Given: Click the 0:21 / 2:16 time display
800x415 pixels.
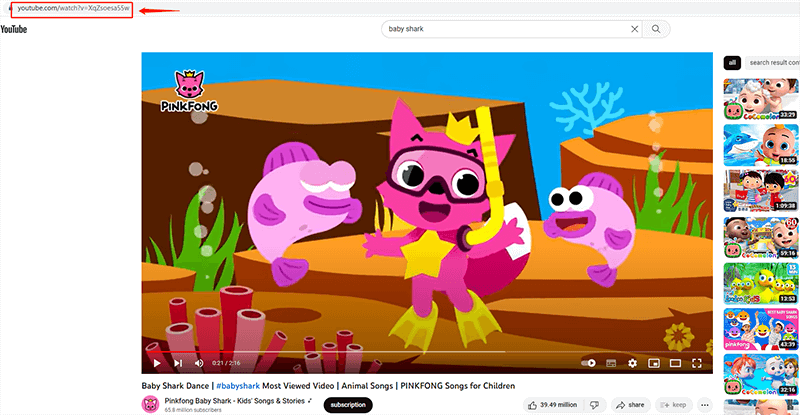Looking at the screenshot, I should coord(226,363).
